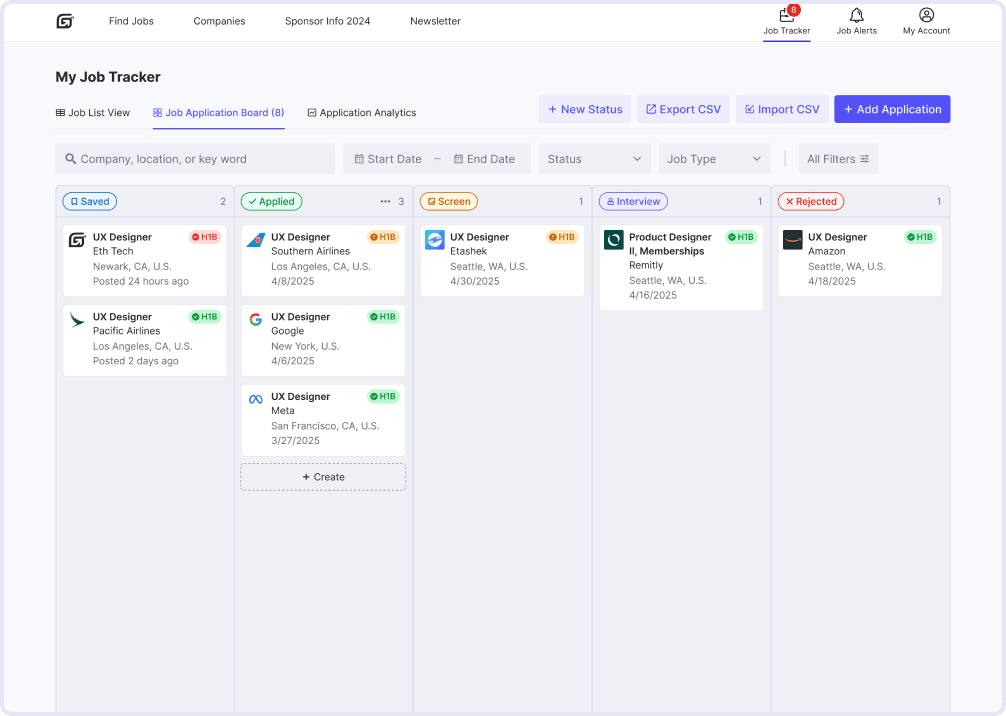Switch to Application Analytics tab

(x=362, y=113)
